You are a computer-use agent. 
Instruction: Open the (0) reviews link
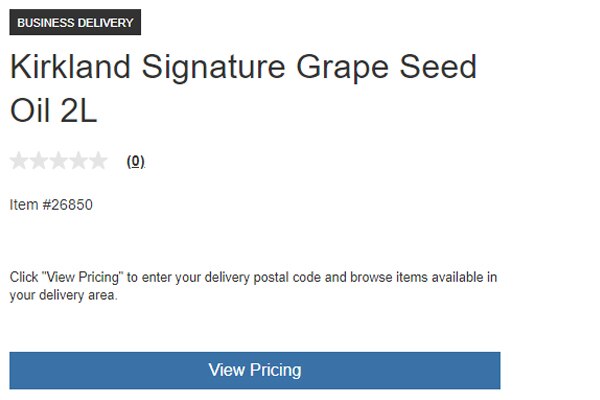click(135, 161)
